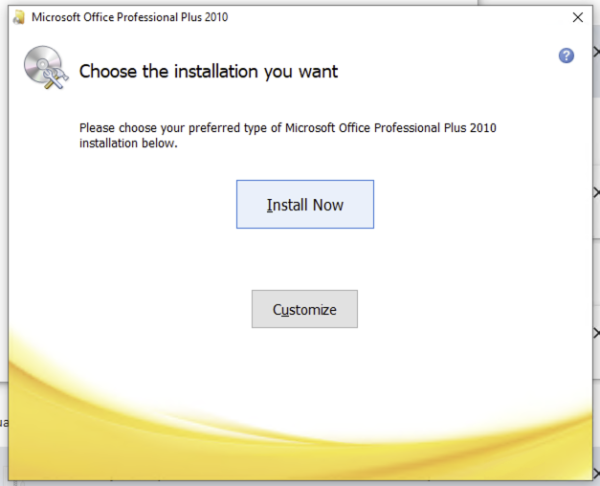Screen dimensions: 600x486
Task: Close the Office setup dialog
Action: 578,17
